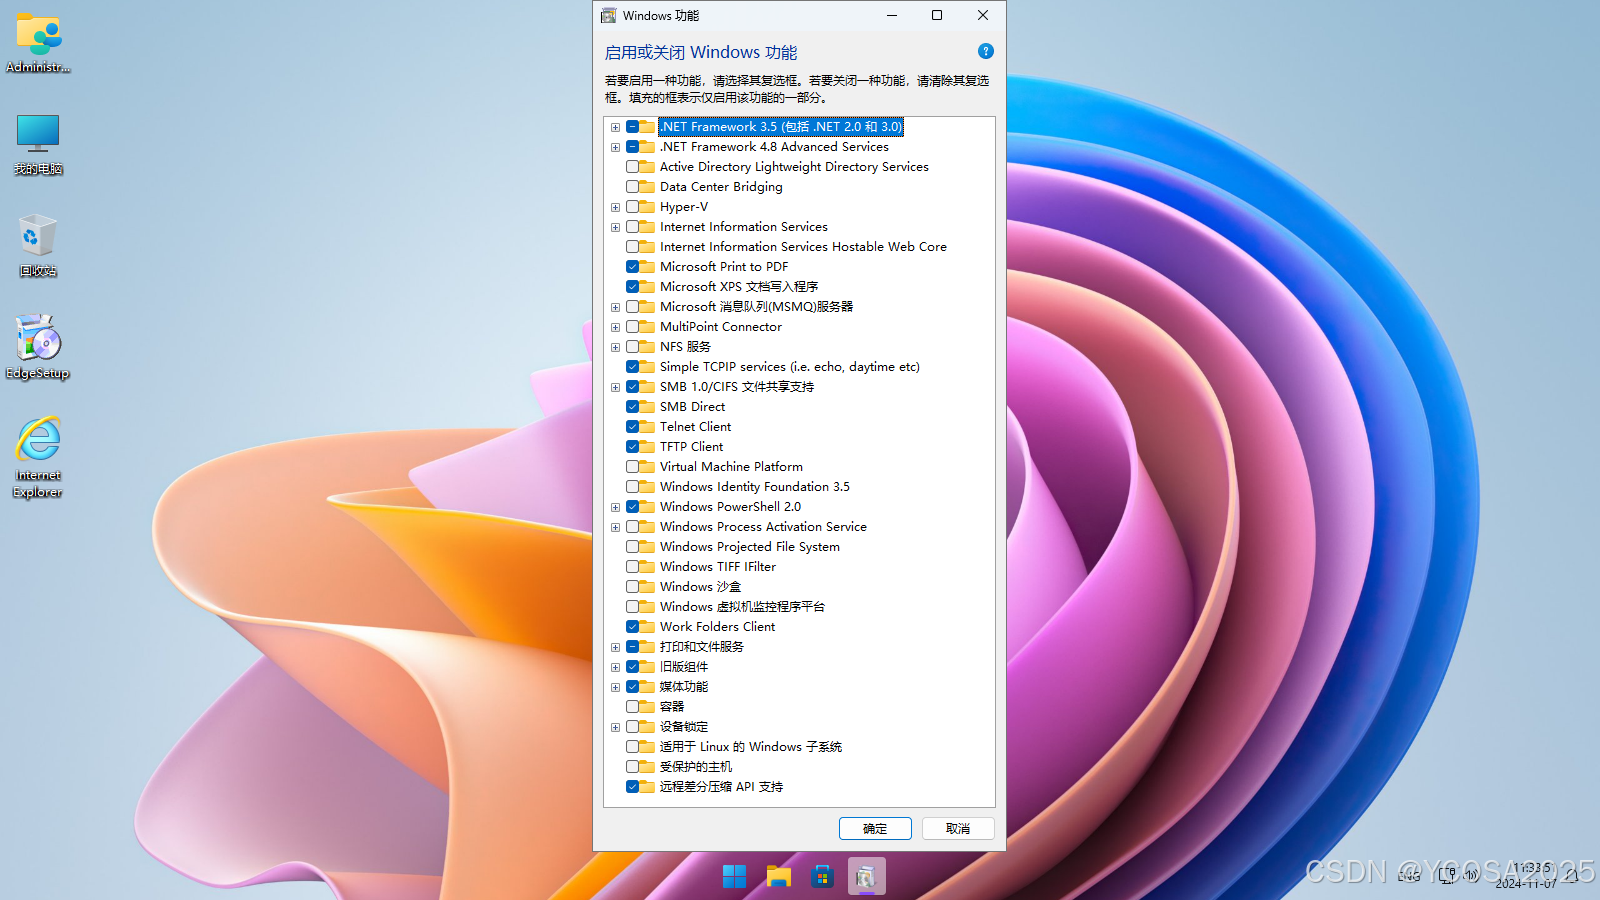Click the folder icon beside Telnet Client
1600x900 pixels.
648,427
